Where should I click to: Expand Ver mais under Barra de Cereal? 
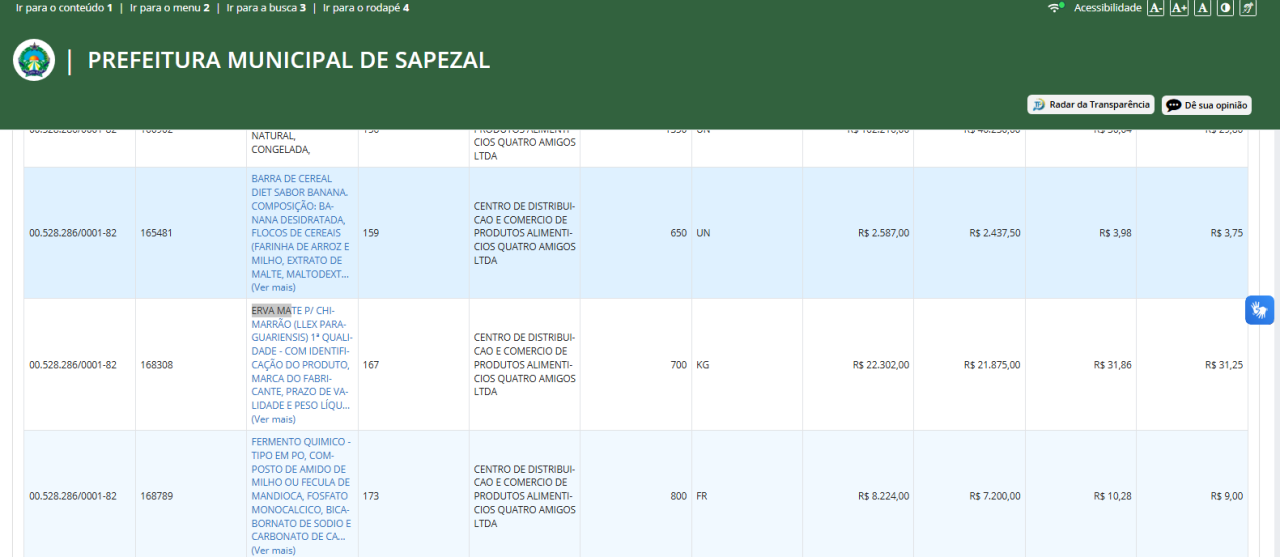click(273, 287)
